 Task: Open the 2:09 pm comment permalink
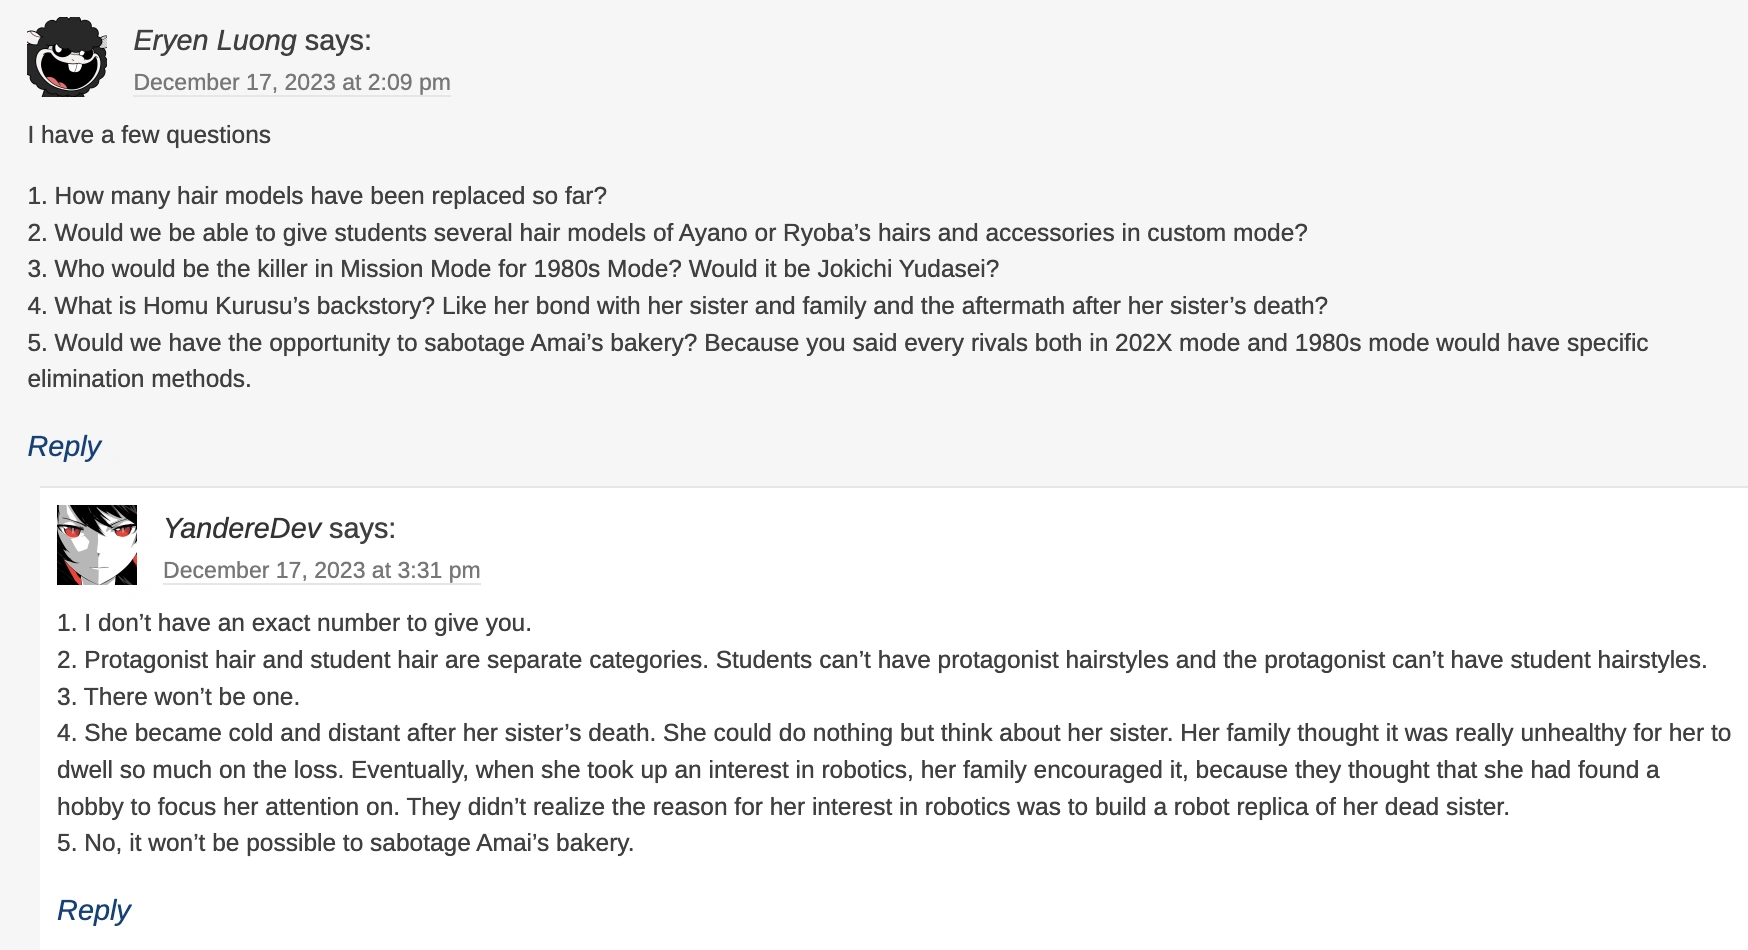(292, 82)
